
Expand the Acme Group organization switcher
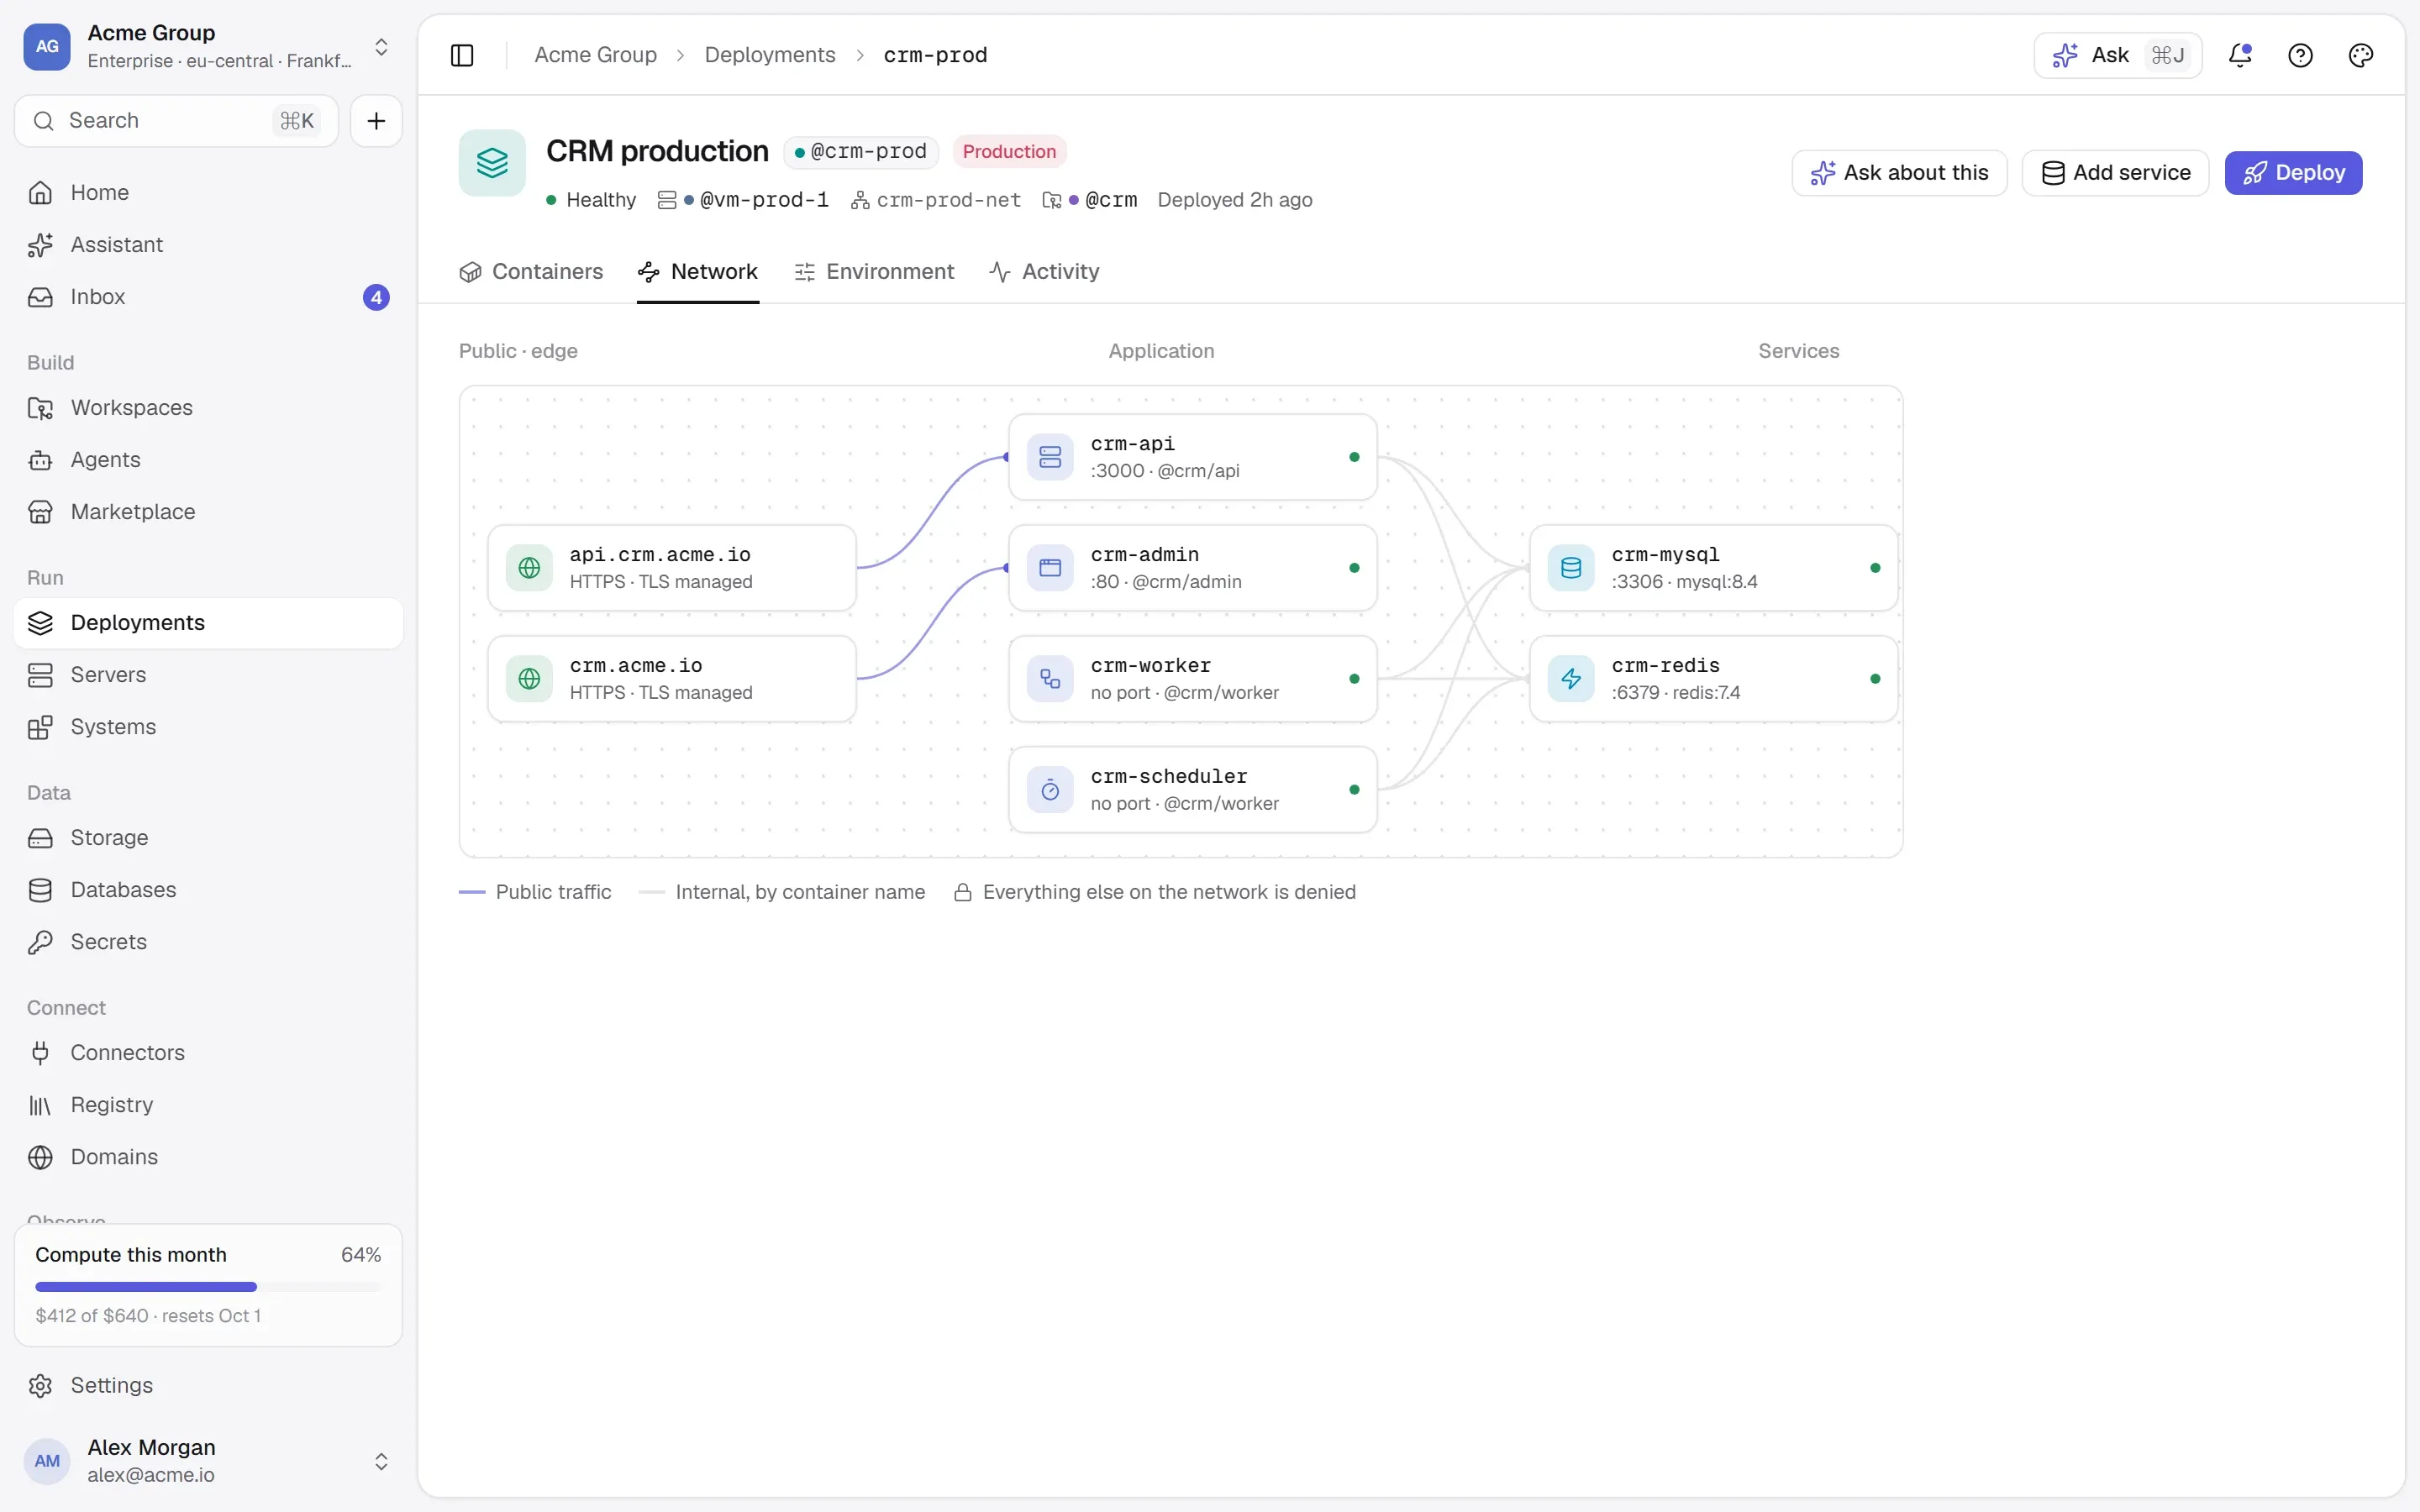381,47
